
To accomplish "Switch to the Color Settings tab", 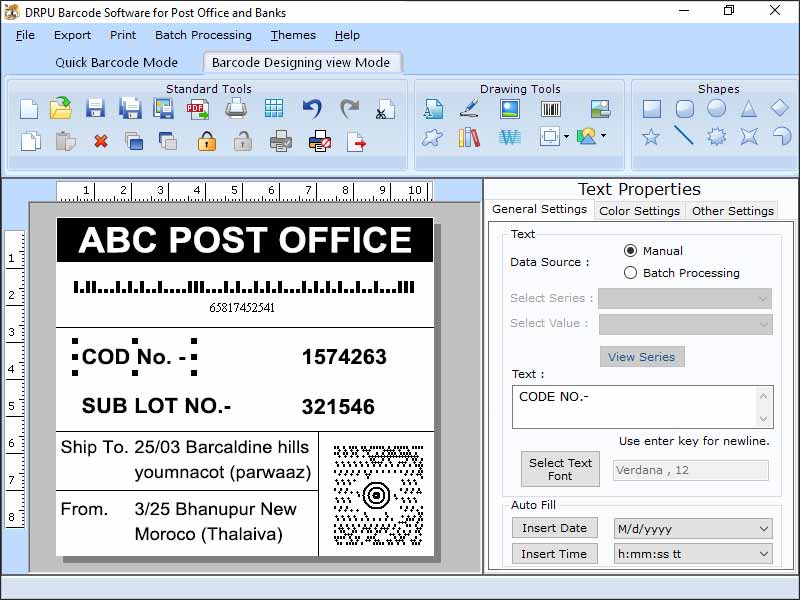I will click(639, 210).
